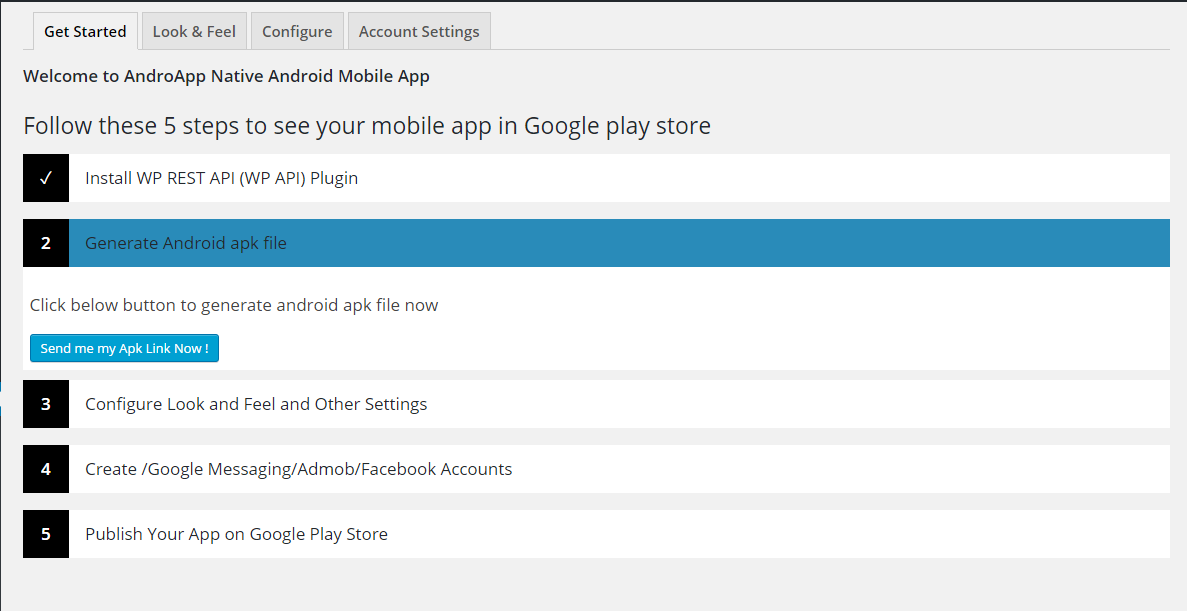Click the Follow these 5 steps heading
This screenshot has height=611, width=1187.
(367, 126)
